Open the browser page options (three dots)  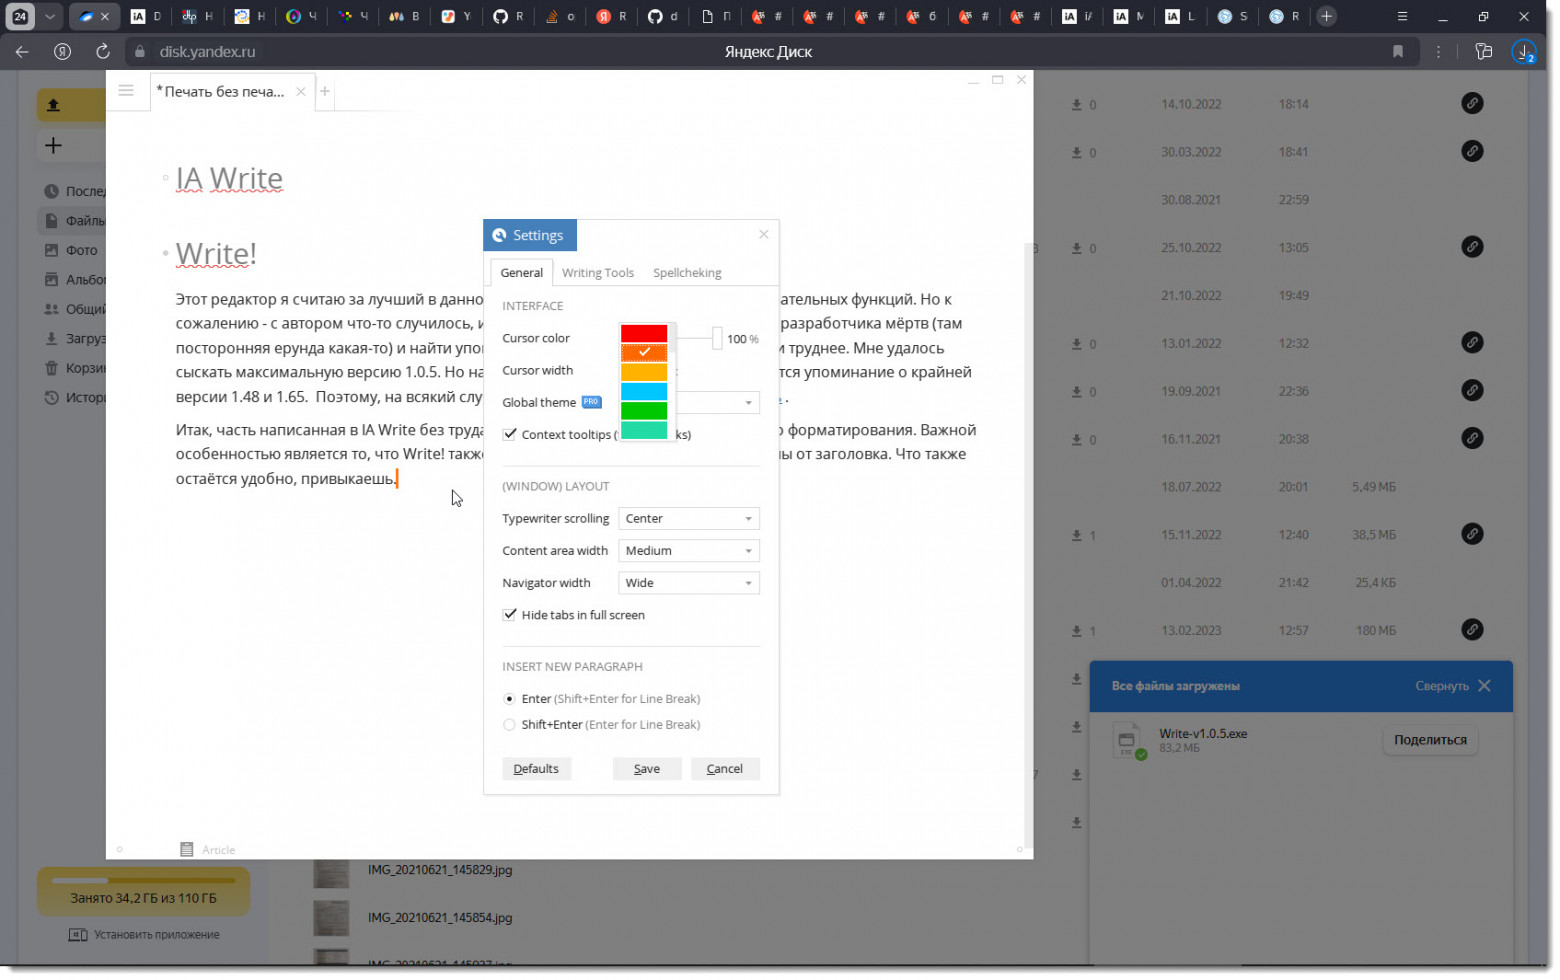pyautogui.click(x=1439, y=52)
